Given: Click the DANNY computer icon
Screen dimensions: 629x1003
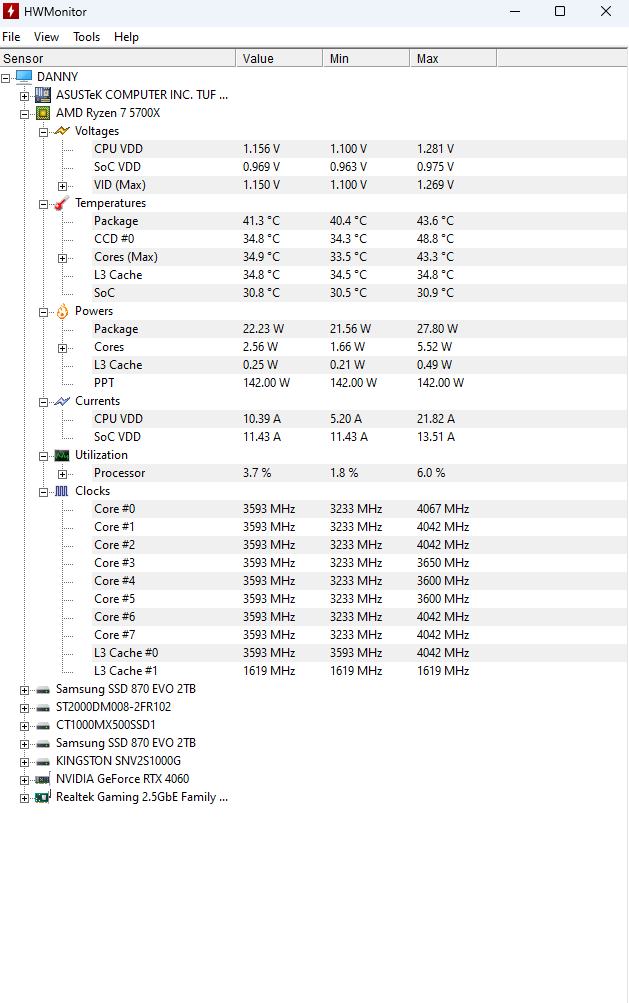Looking at the screenshot, I should coord(24,77).
